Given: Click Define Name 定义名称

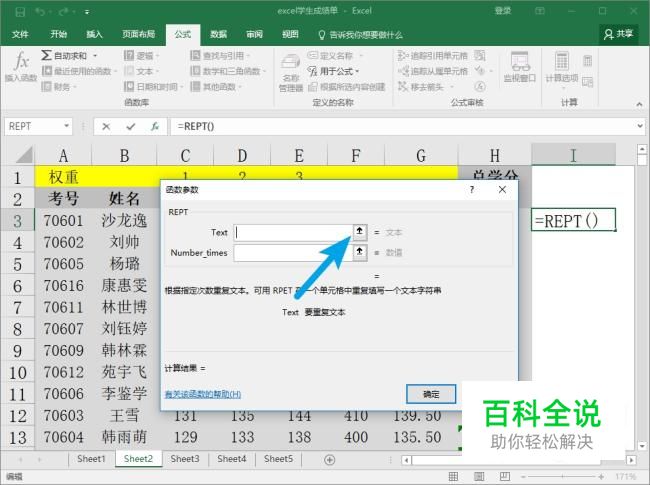Looking at the screenshot, I should (x=334, y=56).
